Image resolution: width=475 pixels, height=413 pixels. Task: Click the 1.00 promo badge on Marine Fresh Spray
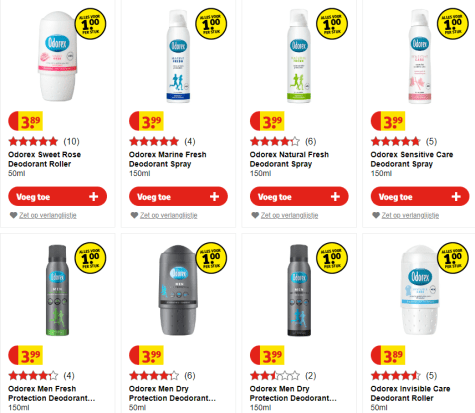point(211,24)
